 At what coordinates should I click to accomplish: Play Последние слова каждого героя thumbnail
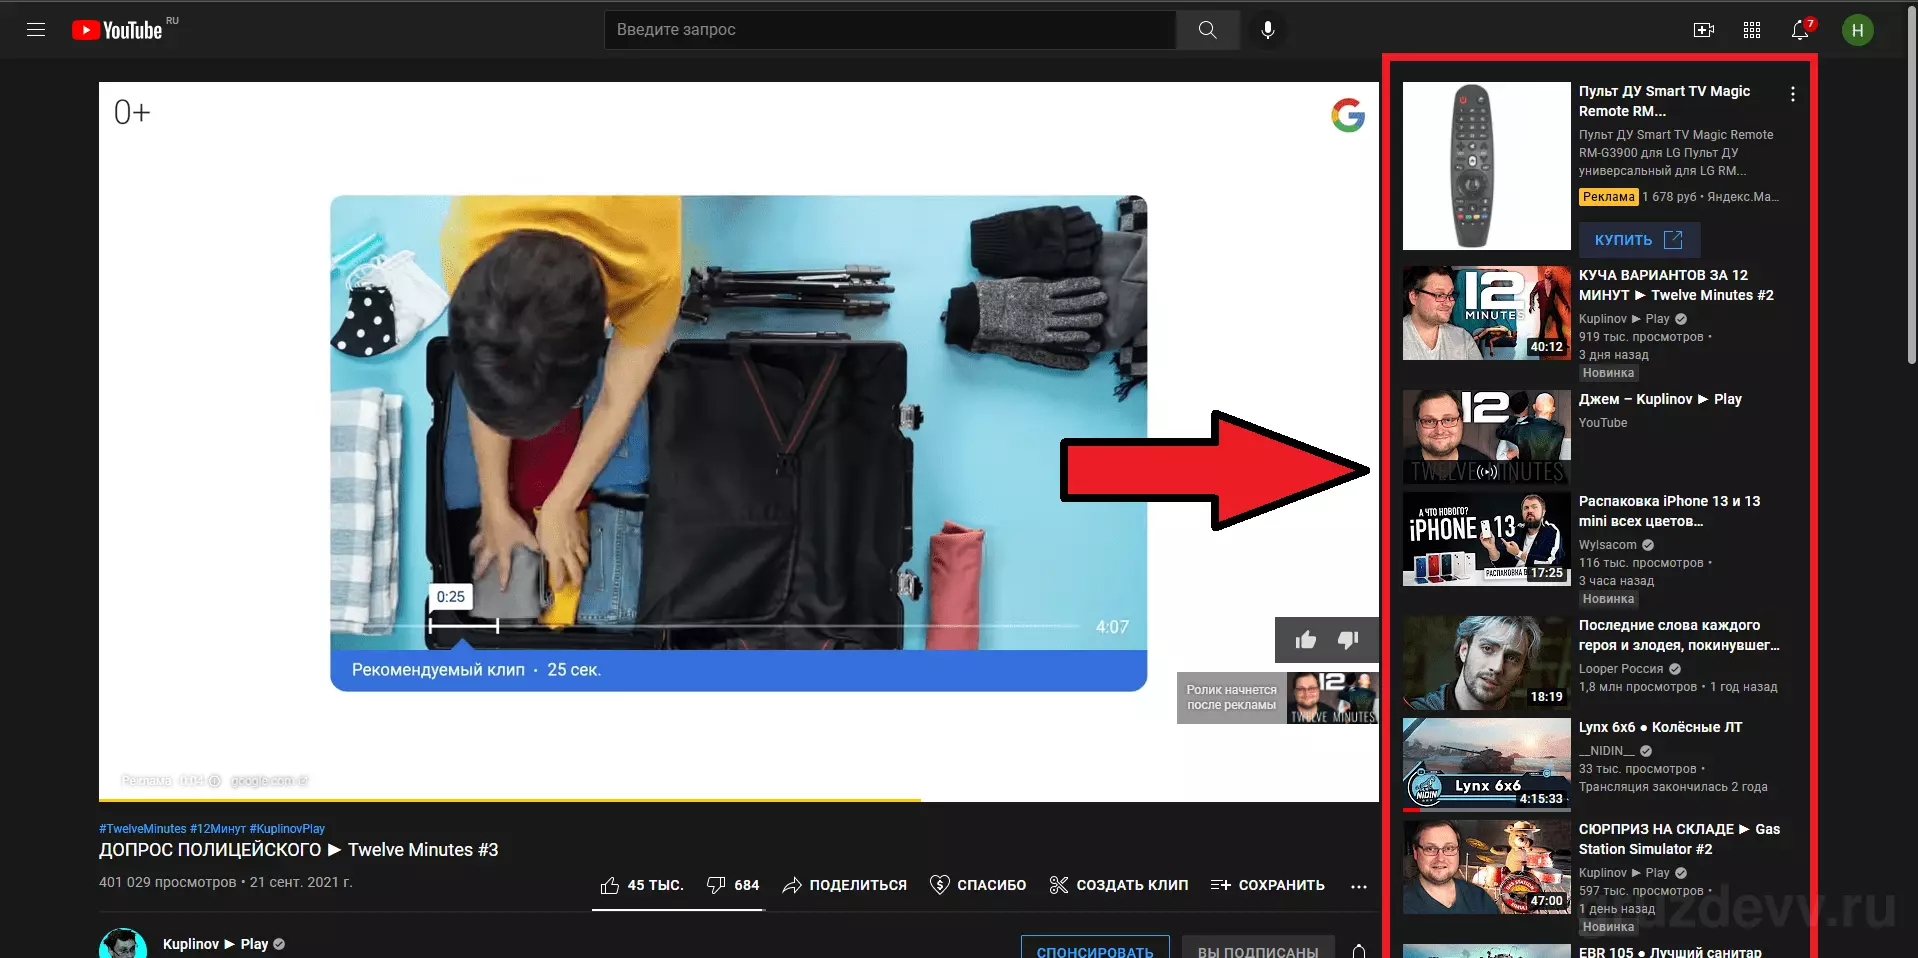pos(1487,663)
